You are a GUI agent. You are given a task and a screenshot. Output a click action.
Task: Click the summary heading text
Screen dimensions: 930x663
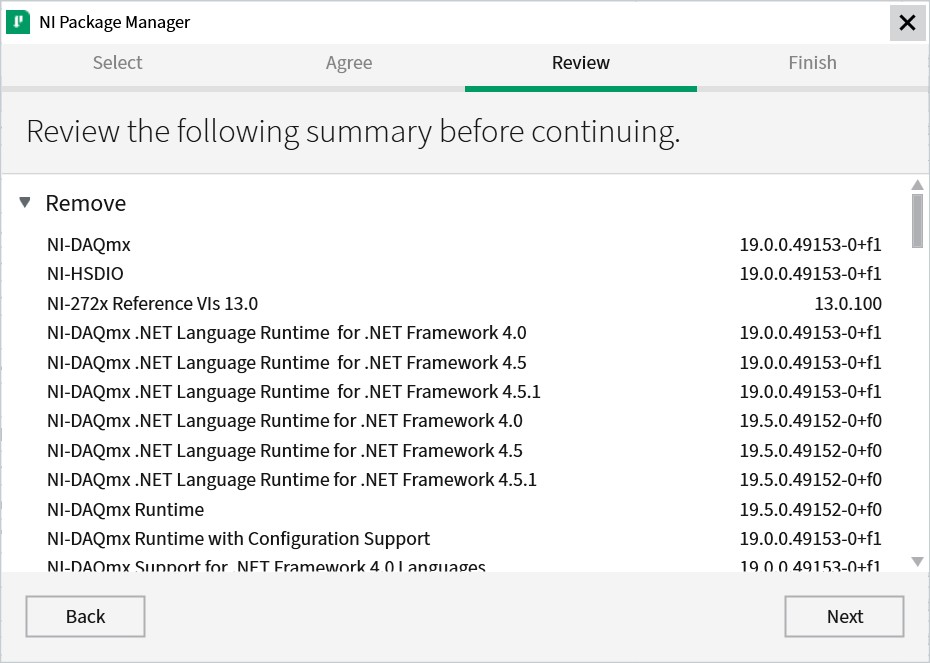click(353, 132)
